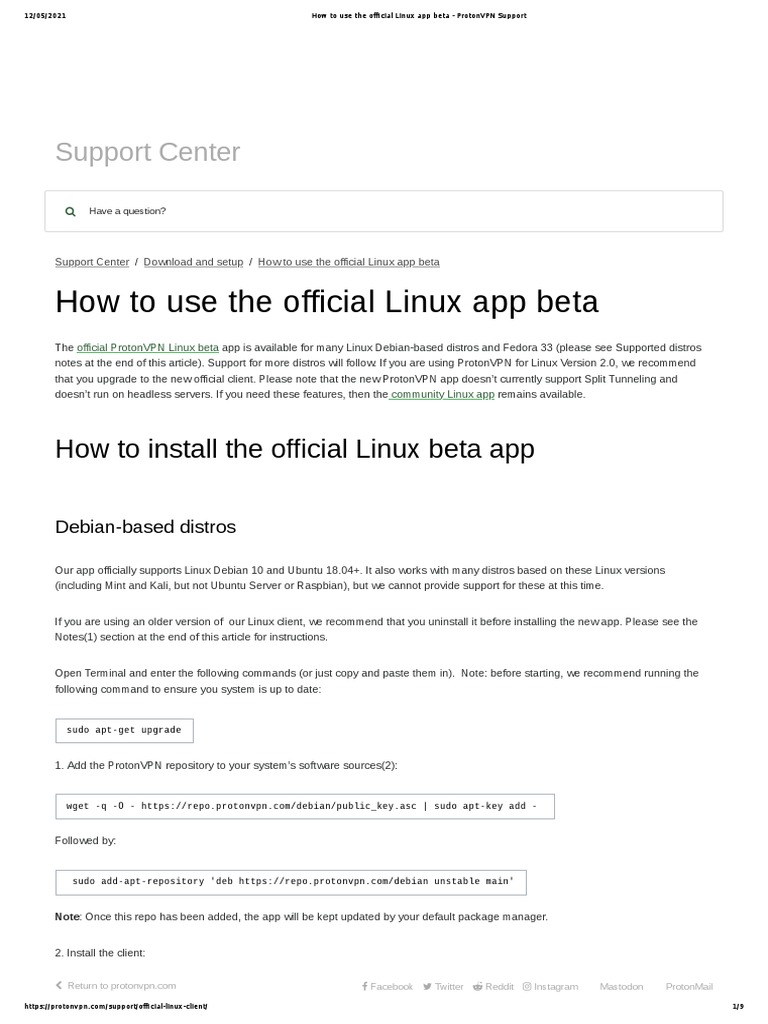Click the wget public key command box
This screenshot has width=768, height=1024.
tap(304, 806)
